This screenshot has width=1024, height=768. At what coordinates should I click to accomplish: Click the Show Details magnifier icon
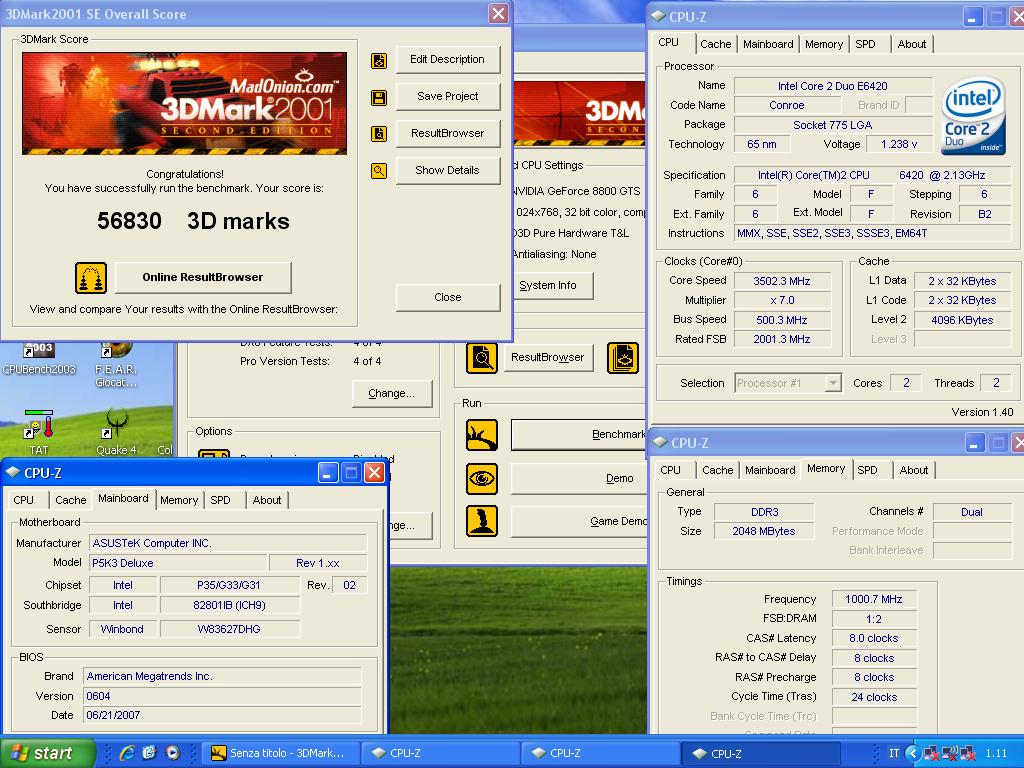coord(379,171)
